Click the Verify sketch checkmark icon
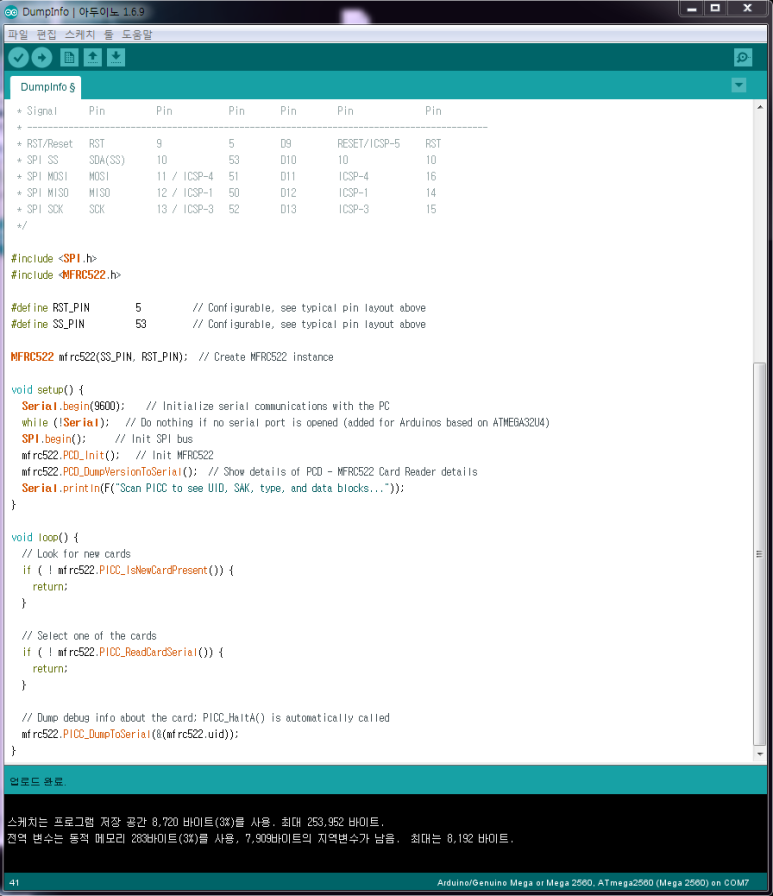773x896 pixels. (x=18, y=57)
